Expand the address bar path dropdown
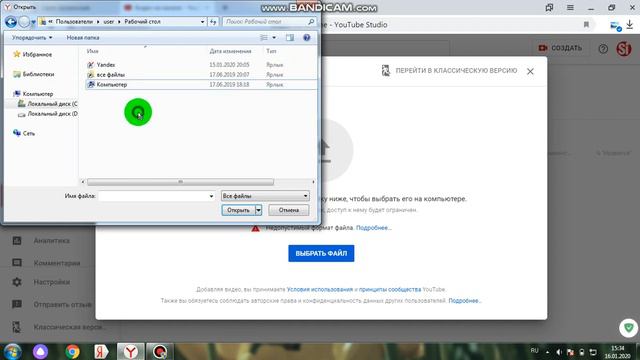This screenshot has height=360, width=640. pyautogui.click(x=202, y=22)
